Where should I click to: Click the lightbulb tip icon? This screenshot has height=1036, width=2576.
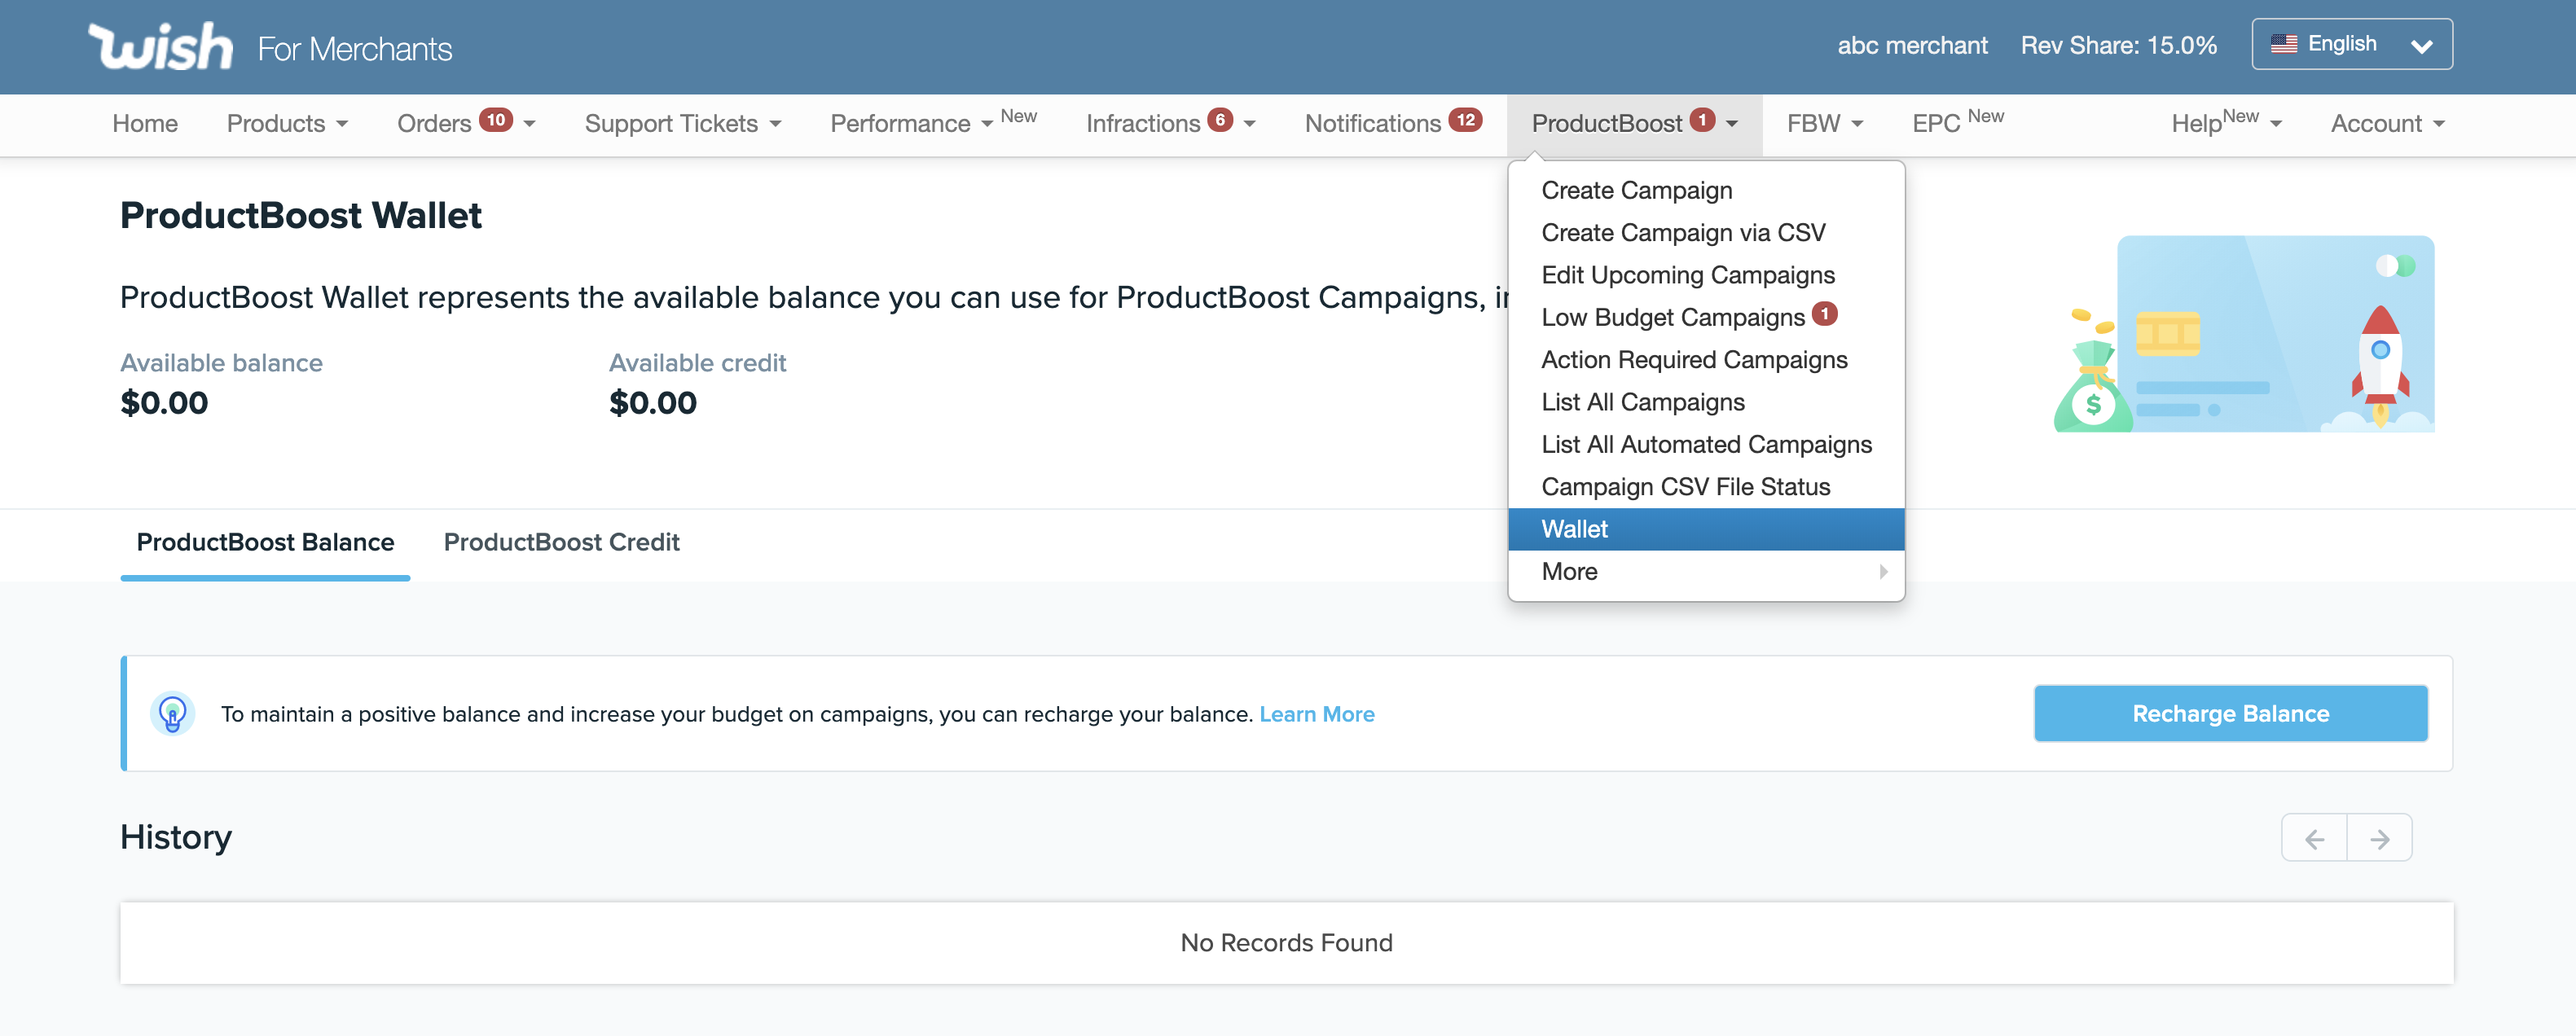point(172,714)
